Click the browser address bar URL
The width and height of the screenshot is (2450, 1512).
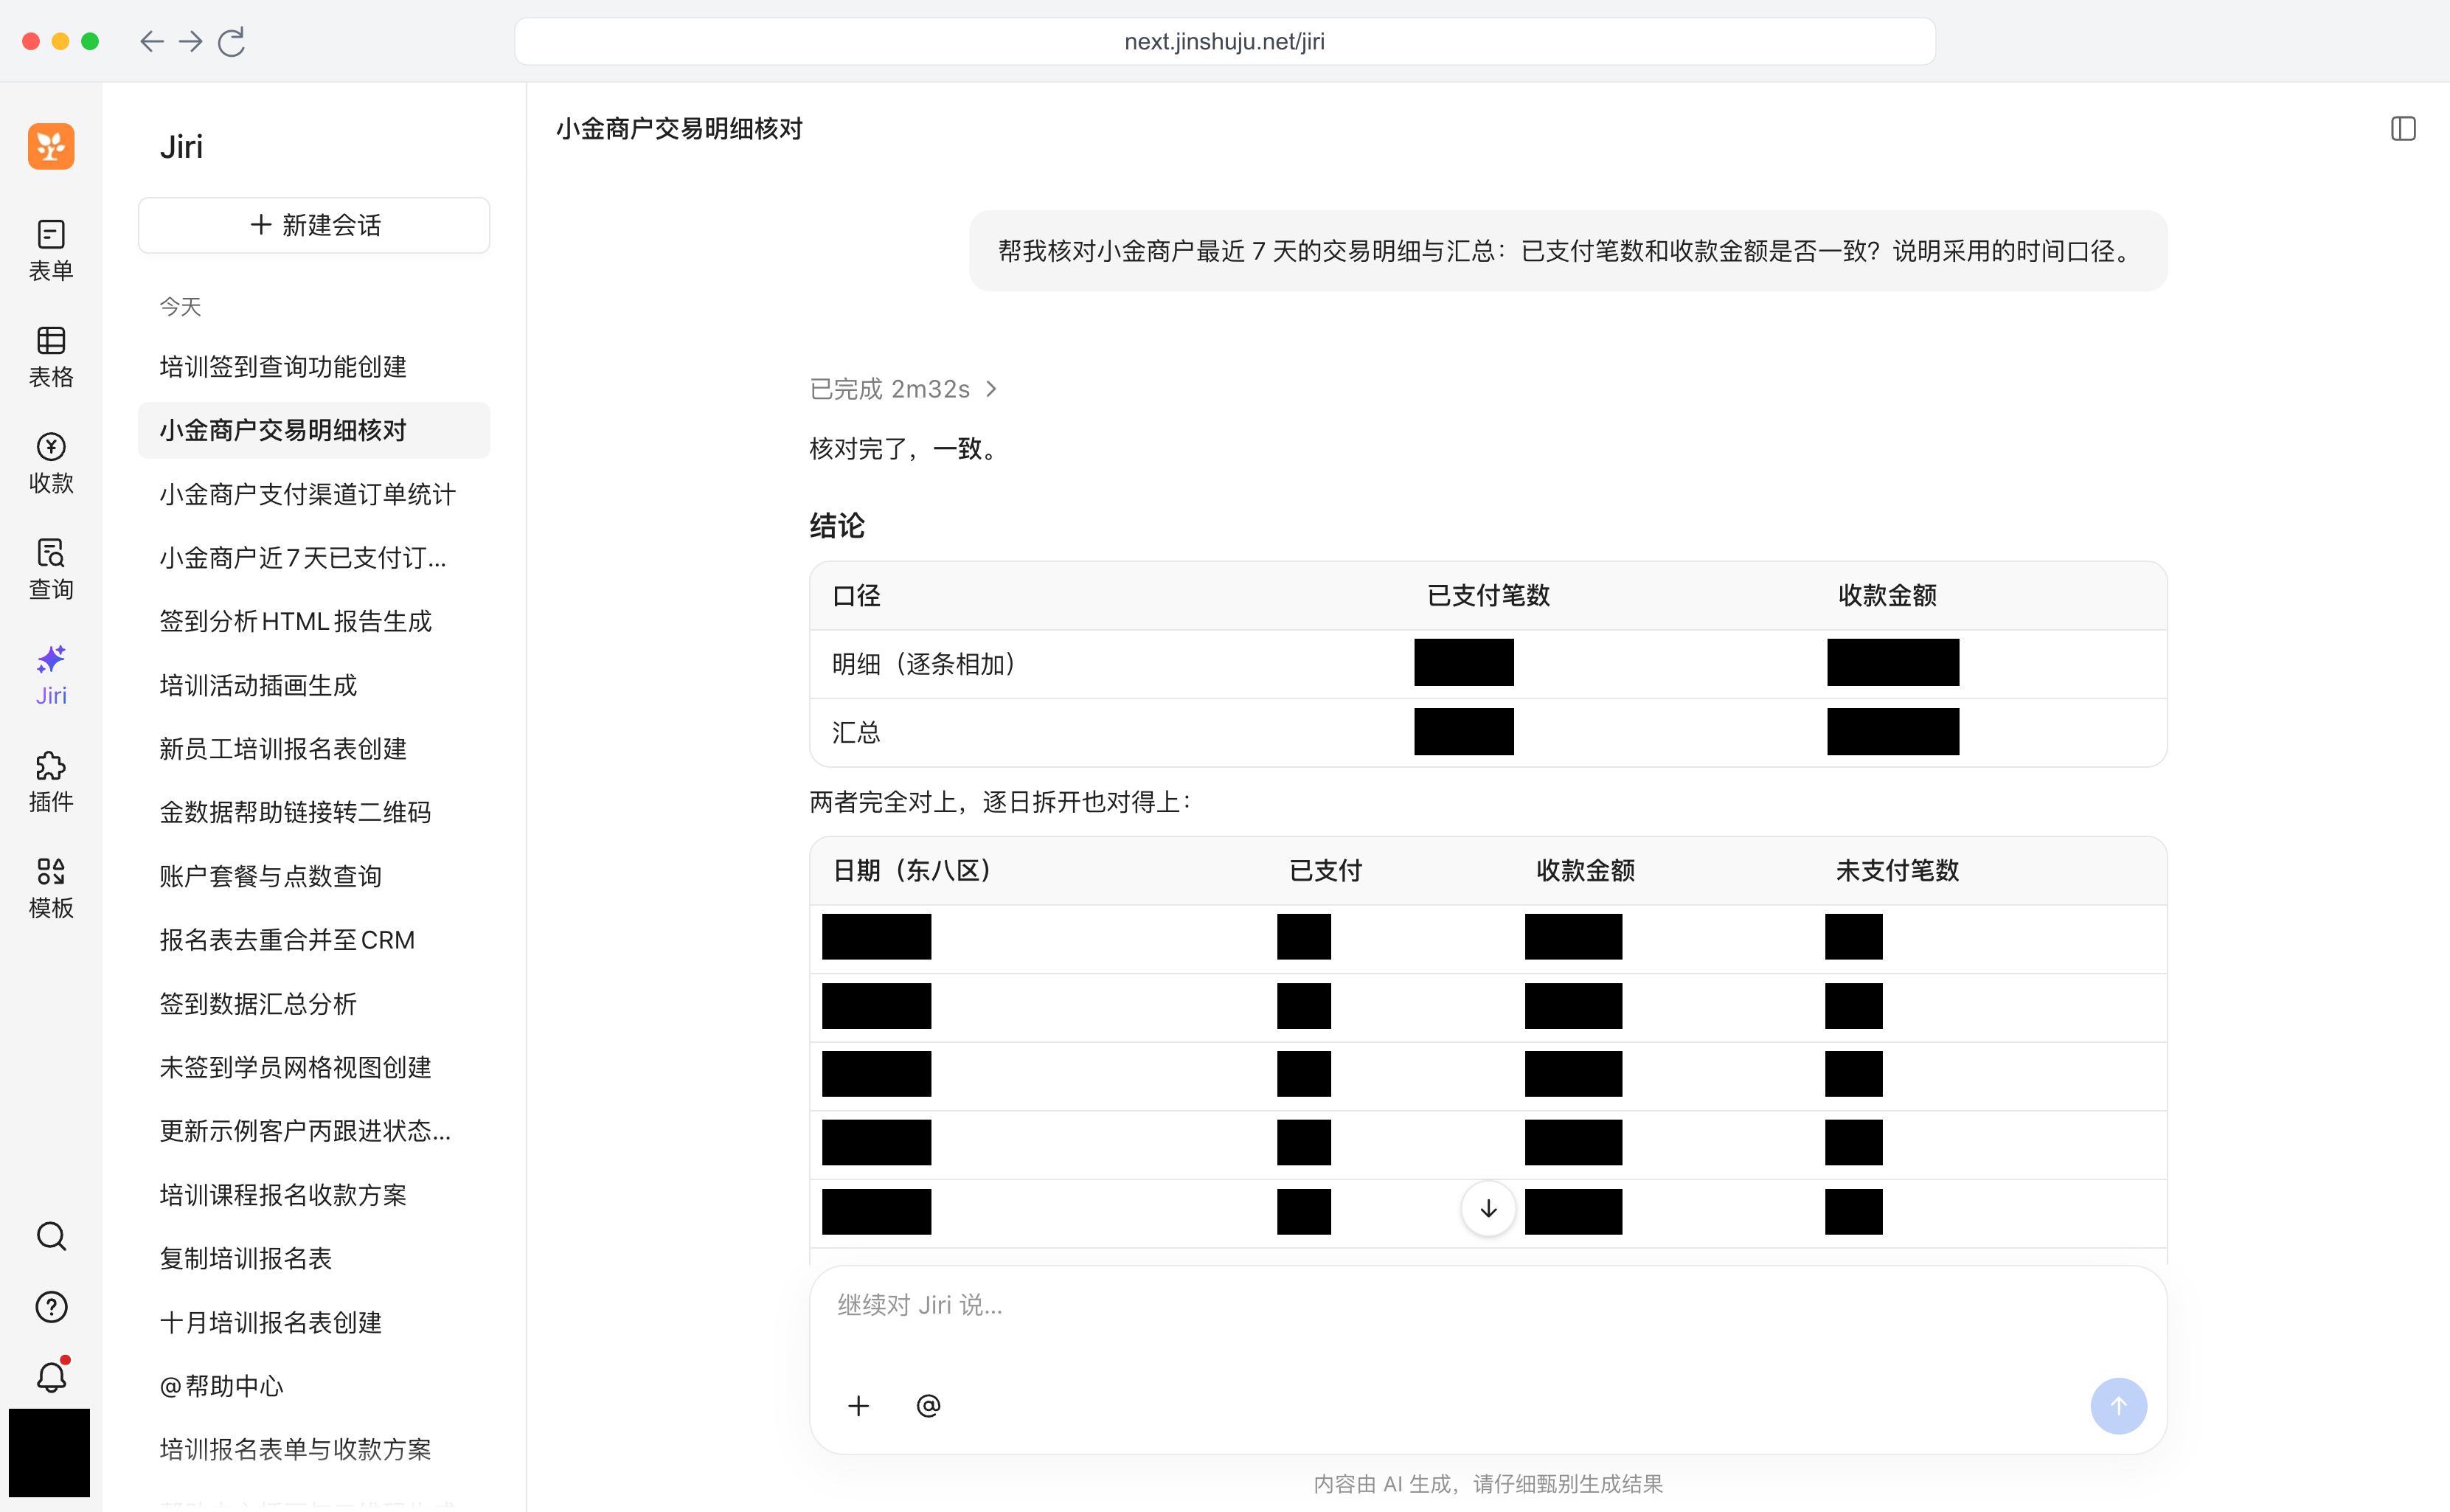1224,41
